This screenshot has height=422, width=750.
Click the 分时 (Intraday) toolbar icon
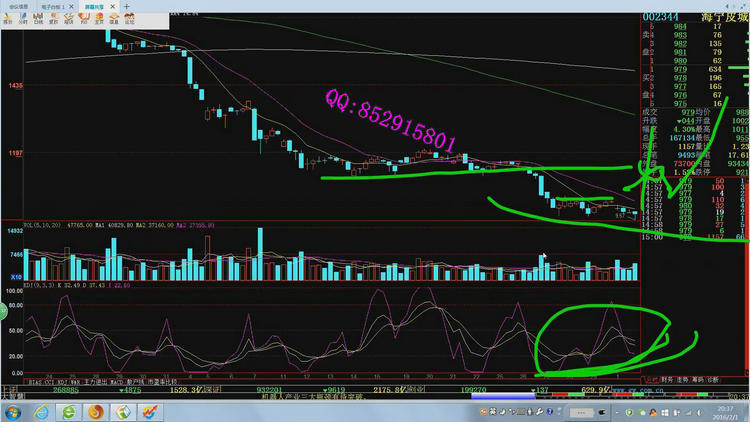23,18
